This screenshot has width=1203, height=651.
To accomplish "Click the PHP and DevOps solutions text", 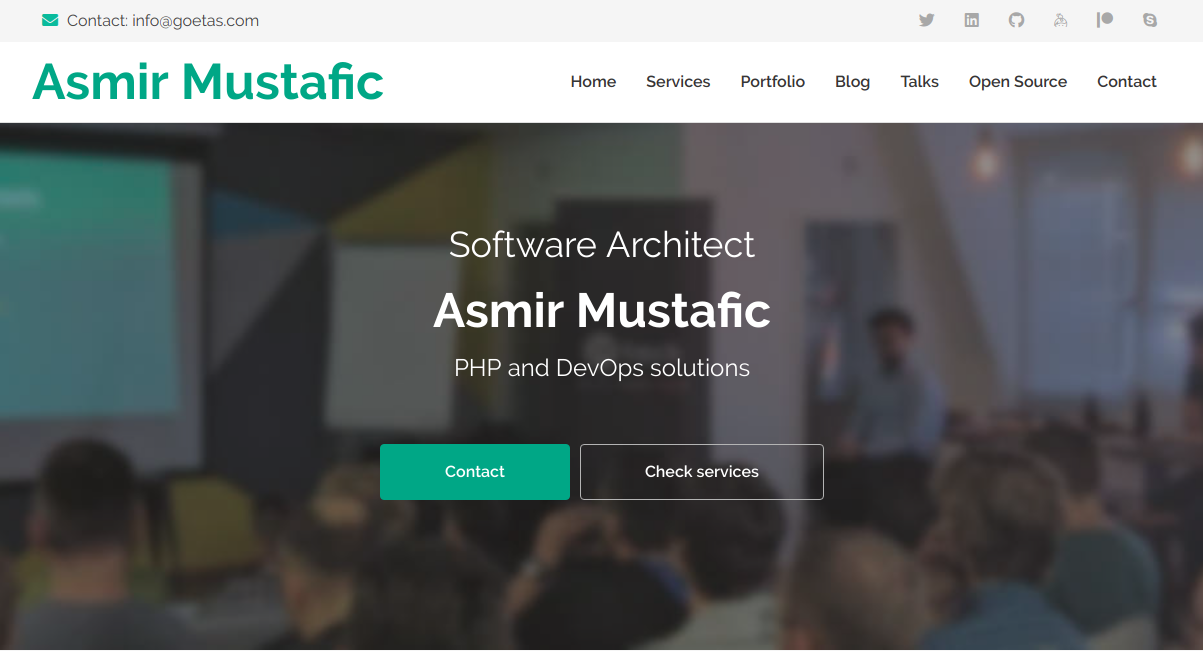I will (602, 368).
